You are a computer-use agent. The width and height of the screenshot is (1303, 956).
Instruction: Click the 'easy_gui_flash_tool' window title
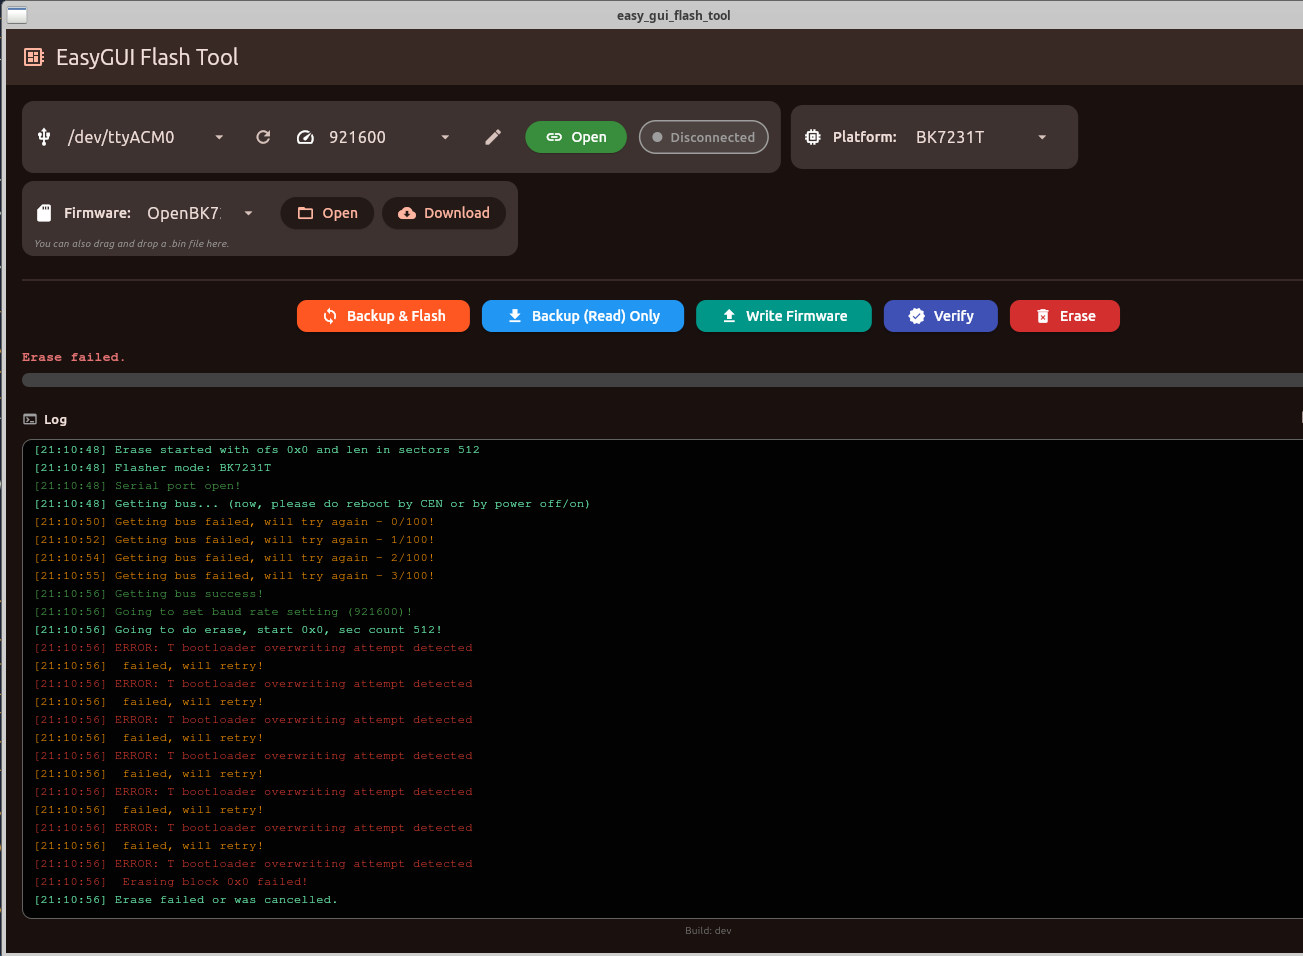click(x=674, y=15)
